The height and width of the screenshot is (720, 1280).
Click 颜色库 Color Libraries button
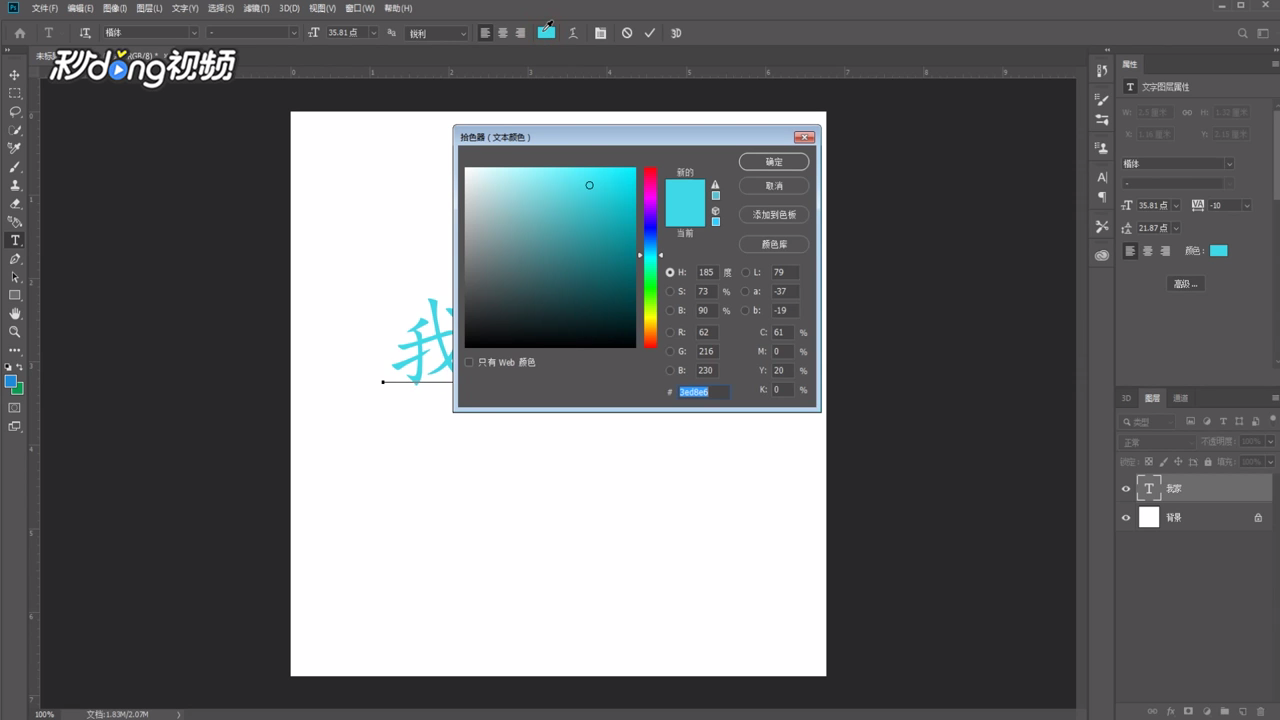pos(774,244)
